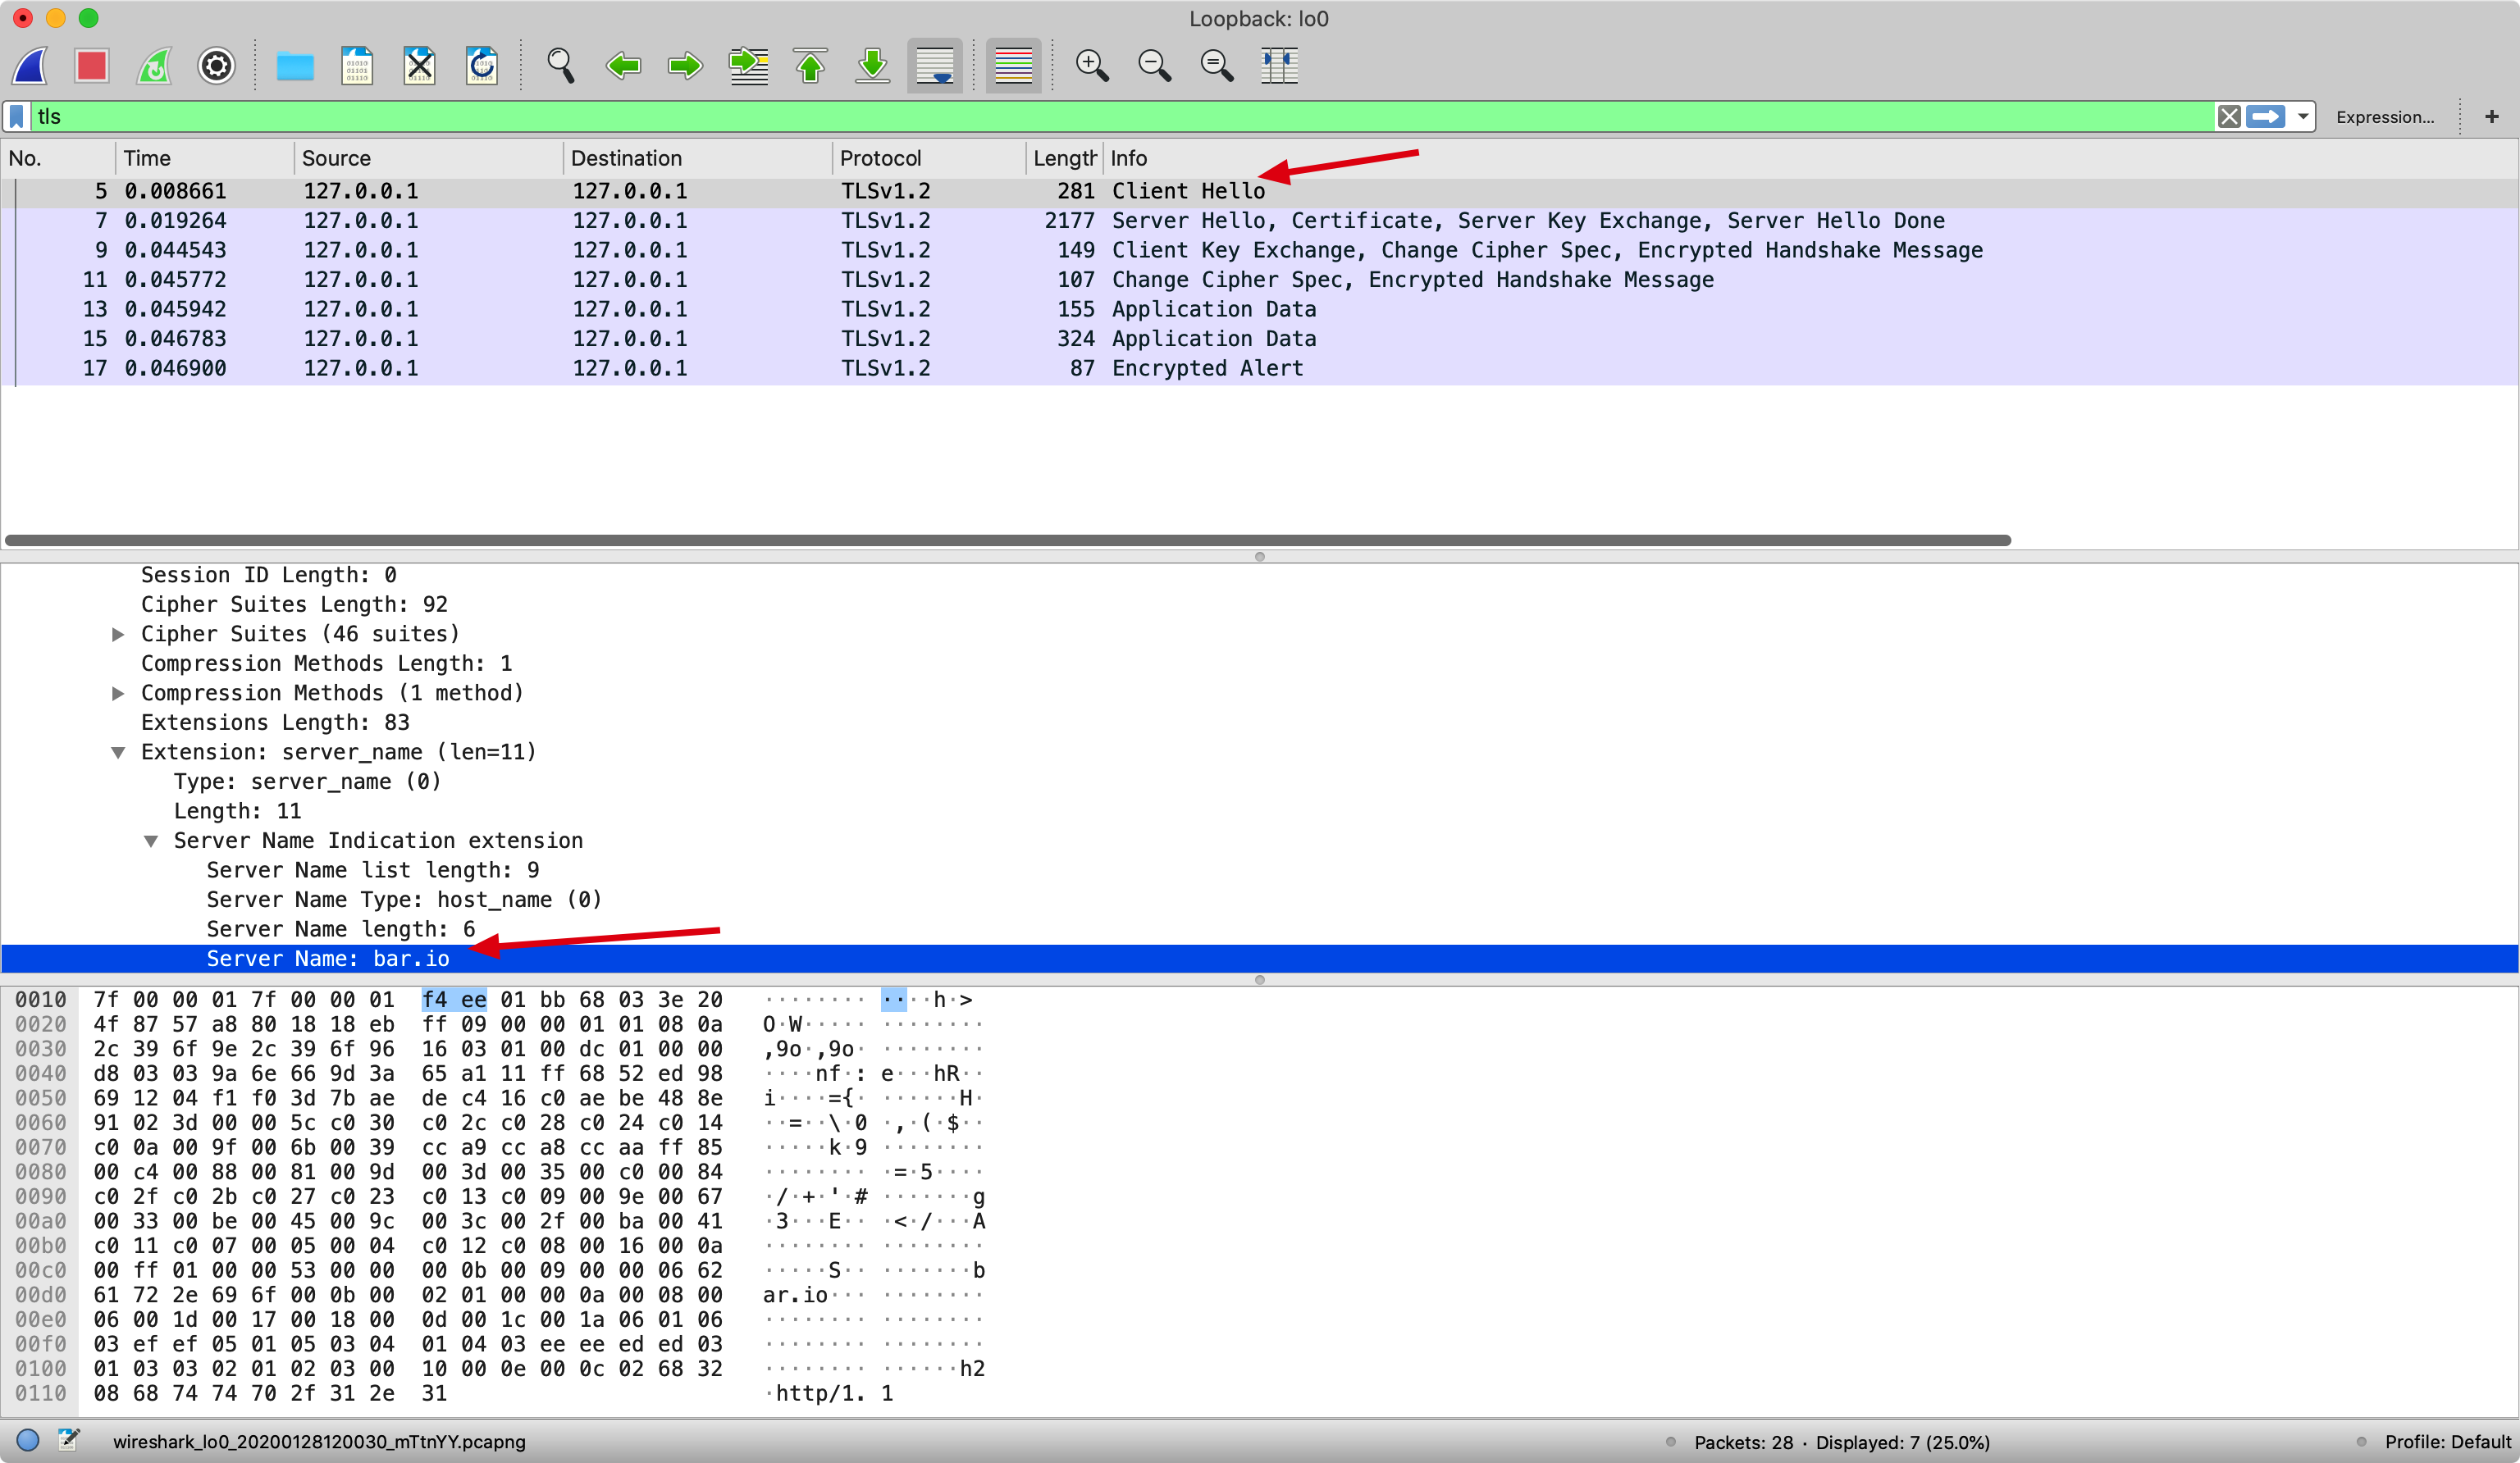Open display filter history dropdown
Screen dimensions: 2520x1463
coord(2303,117)
